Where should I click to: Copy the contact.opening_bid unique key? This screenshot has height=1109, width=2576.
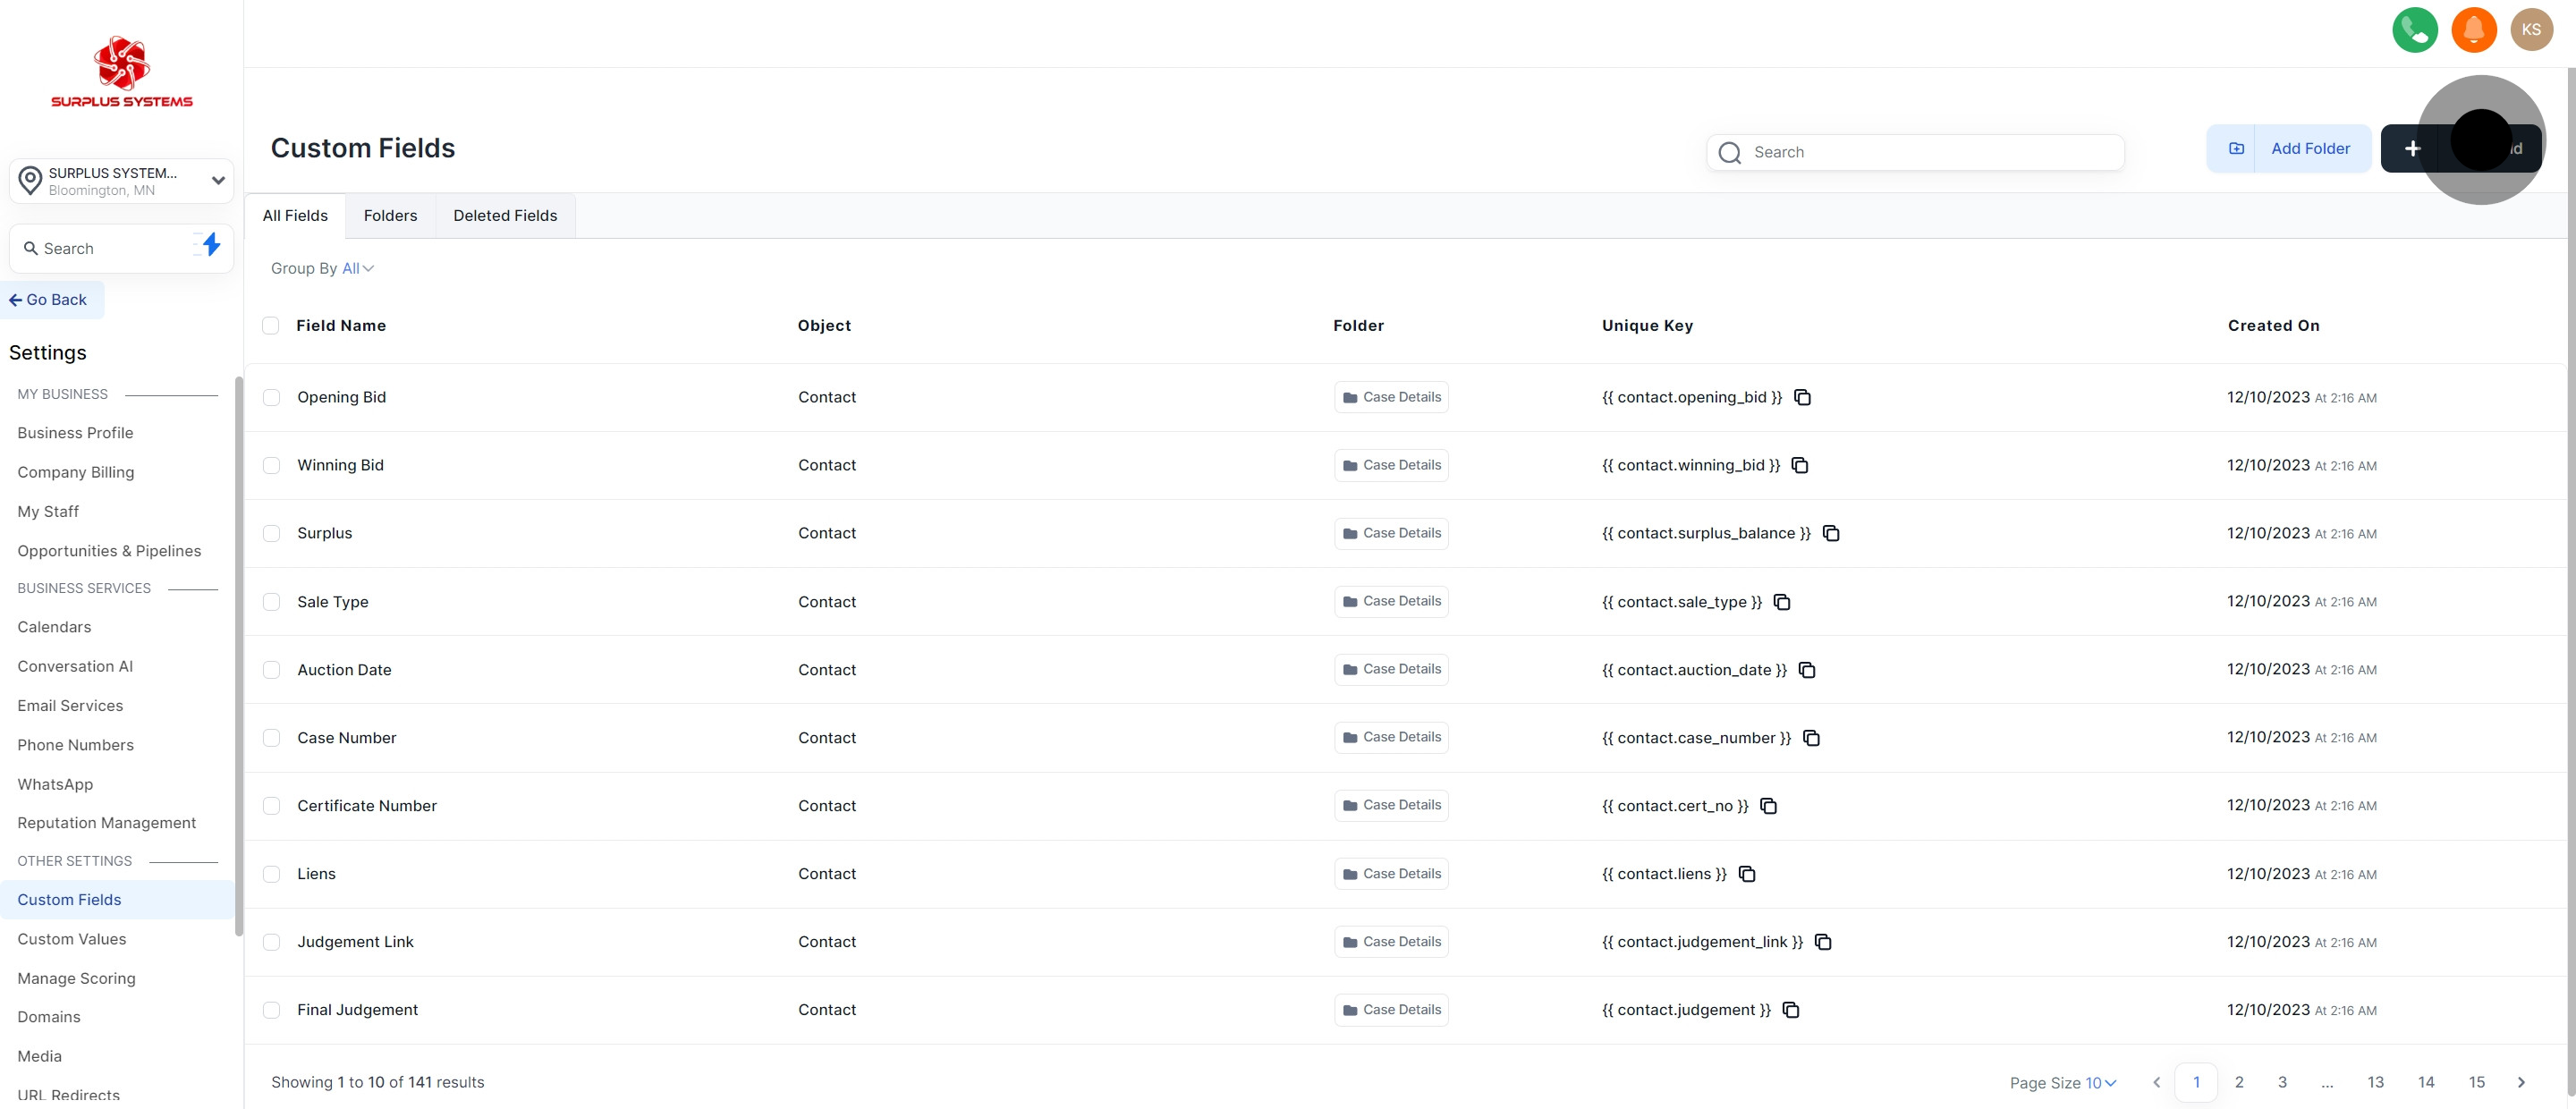[1802, 398]
